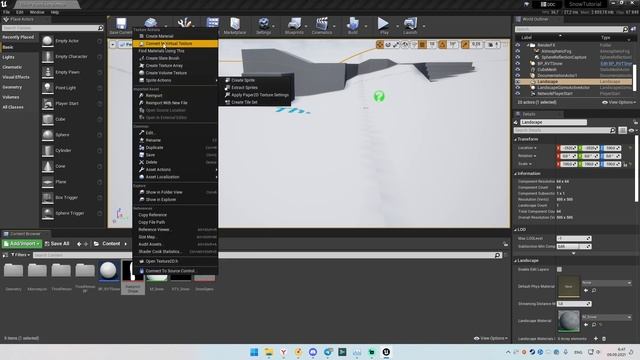
Task: Choose Convert to Virtual Texture
Action: [x=176, y=44]
